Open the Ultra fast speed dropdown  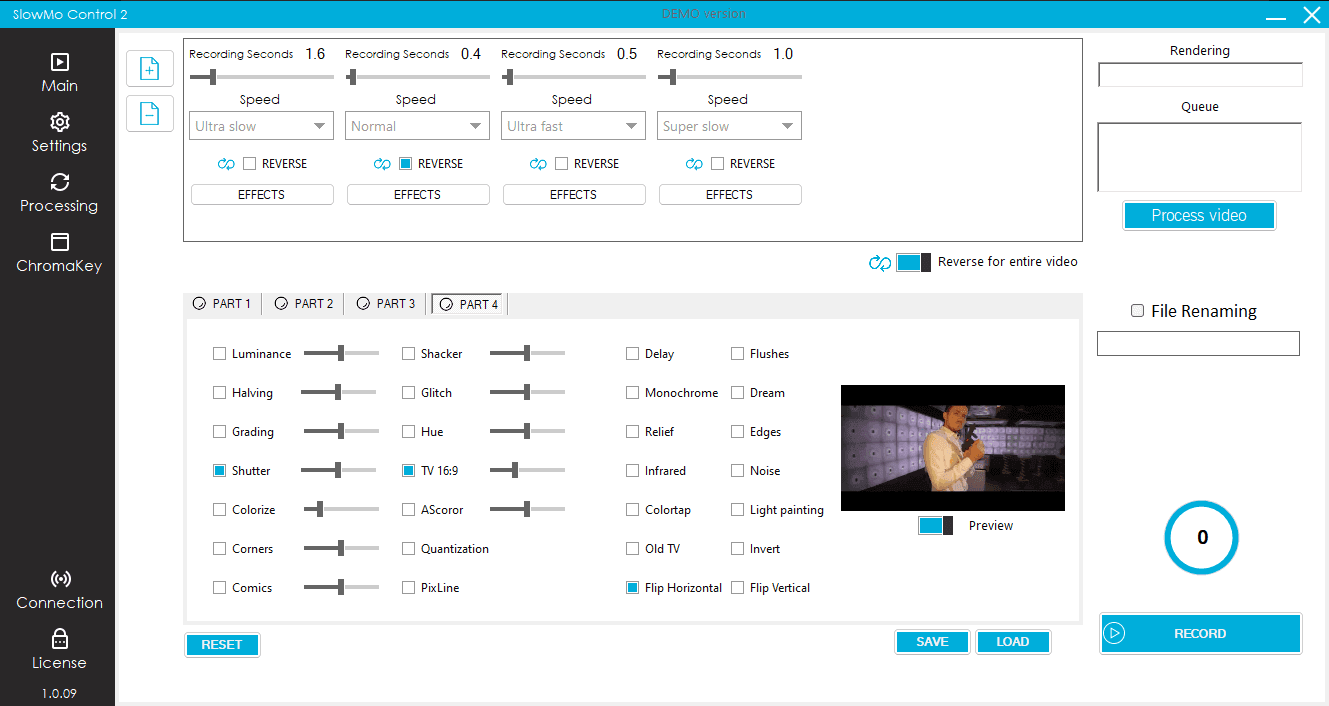[574, 126]
